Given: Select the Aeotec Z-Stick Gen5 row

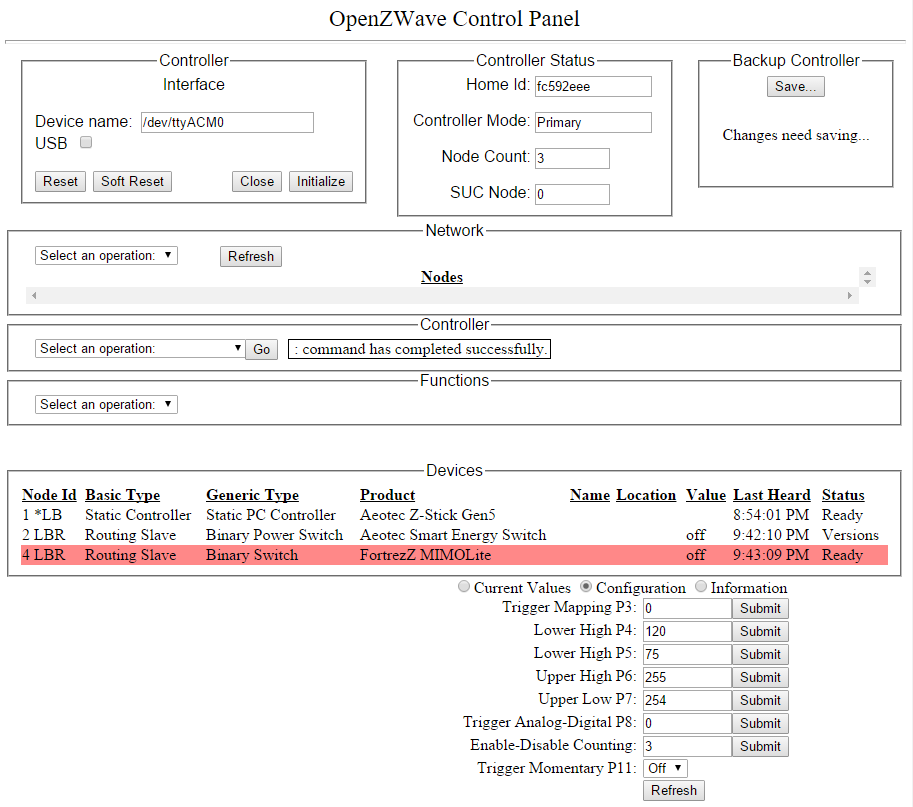Looking at the screenshot, I should coord(454,515).
